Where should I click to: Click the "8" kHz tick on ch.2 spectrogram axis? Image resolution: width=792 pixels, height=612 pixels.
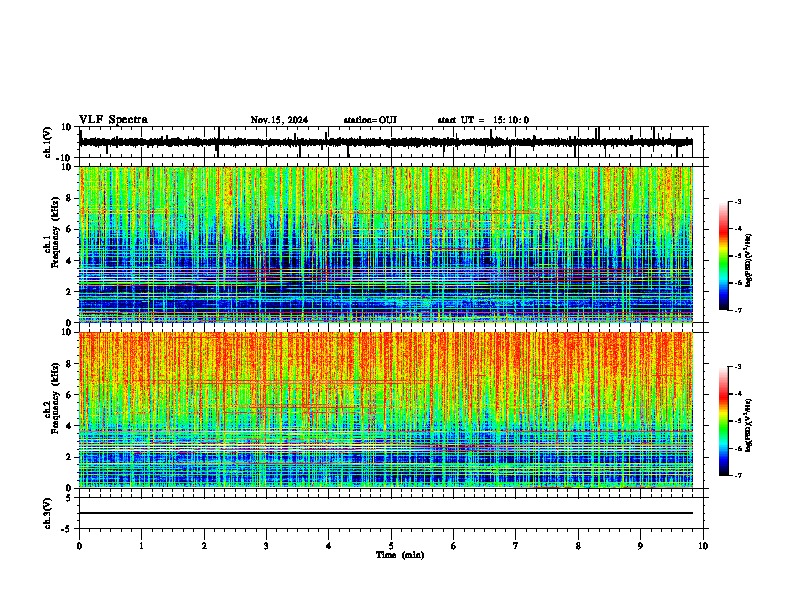click(x=69, y=364)
